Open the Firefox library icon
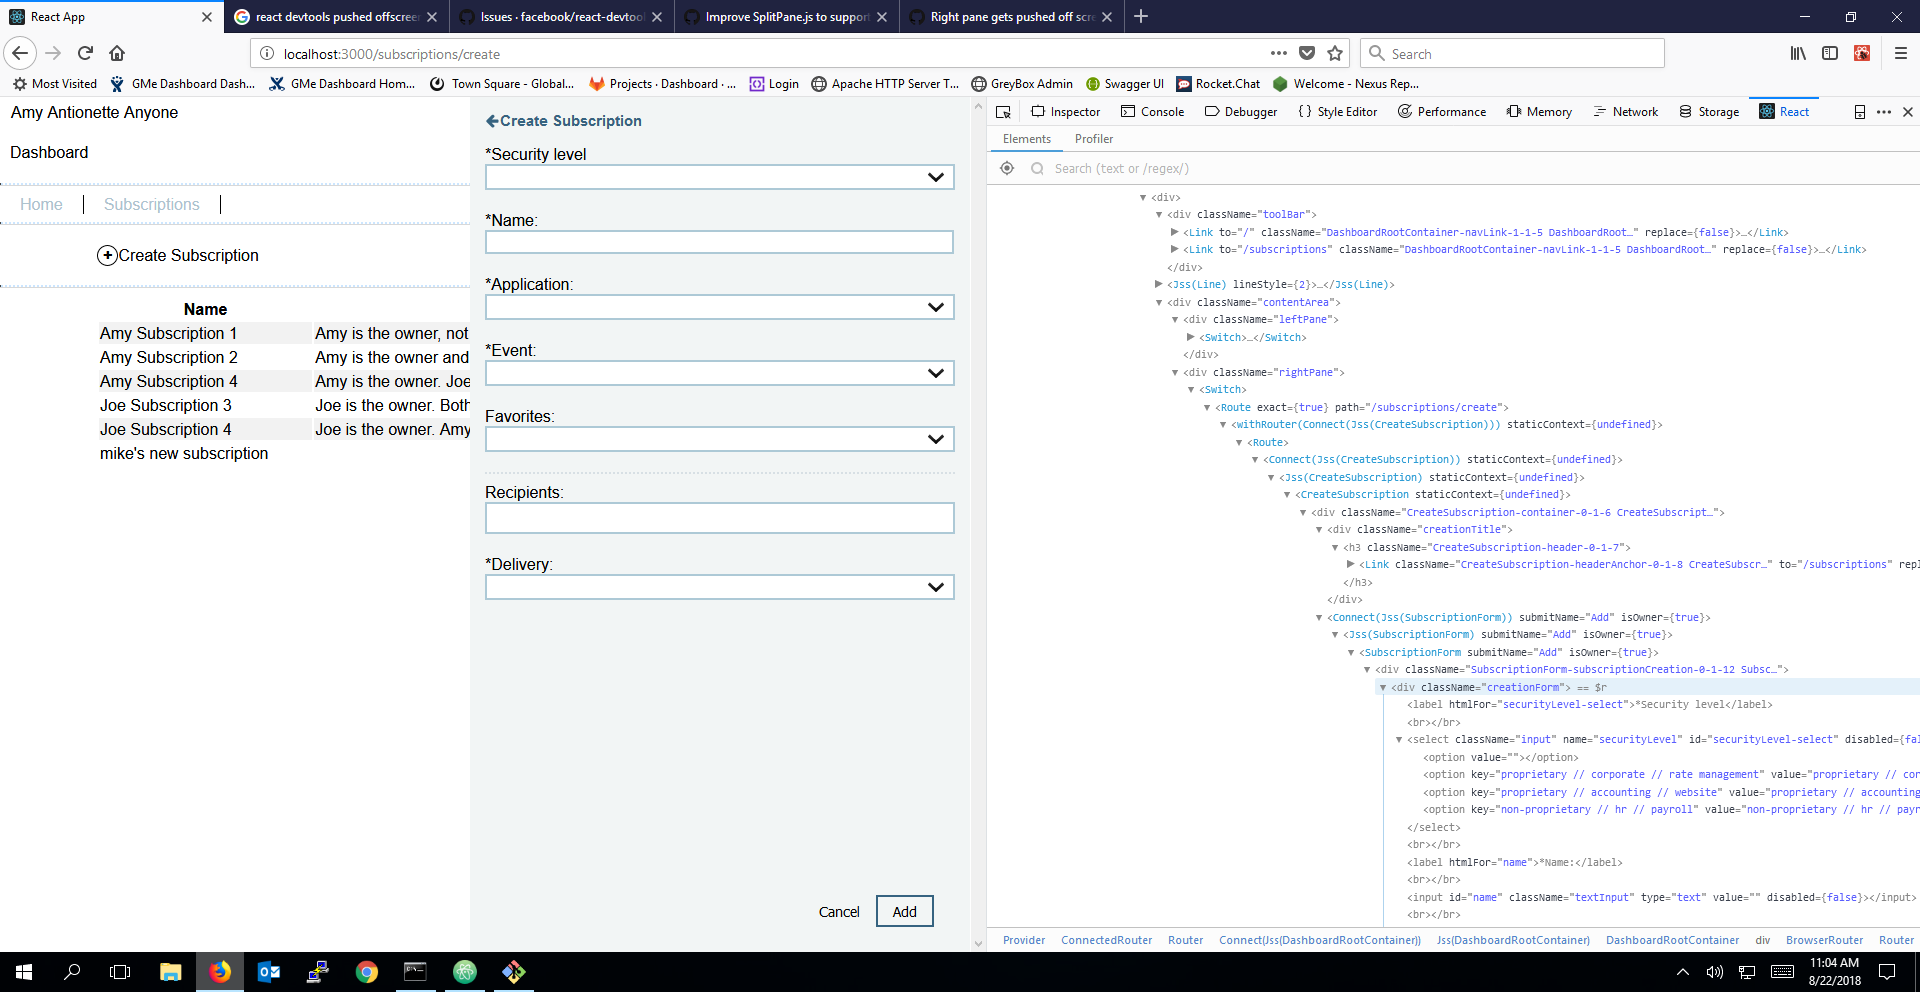 tap(1798, 53)
